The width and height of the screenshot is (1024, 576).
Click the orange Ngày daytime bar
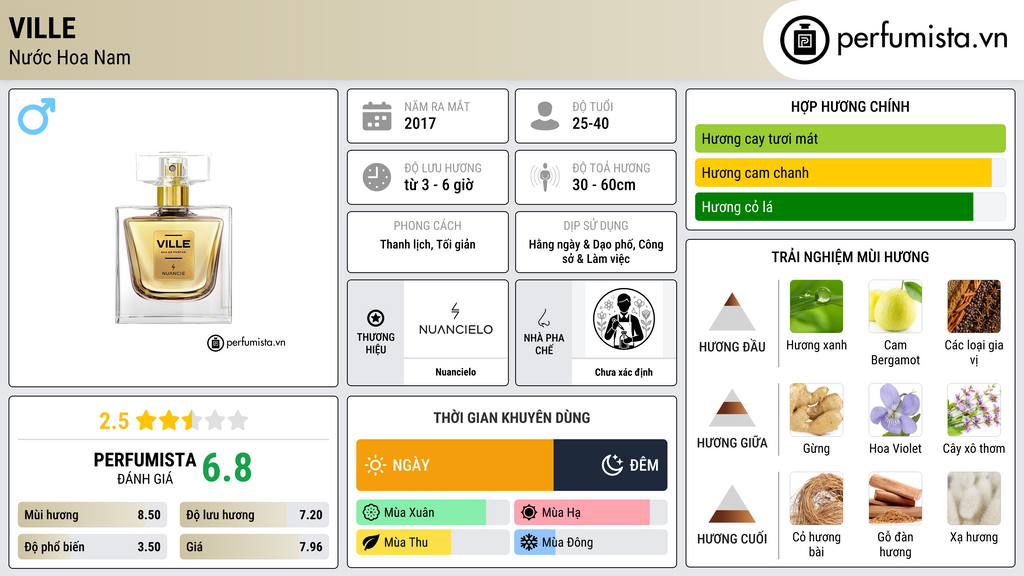pos(455,465)
